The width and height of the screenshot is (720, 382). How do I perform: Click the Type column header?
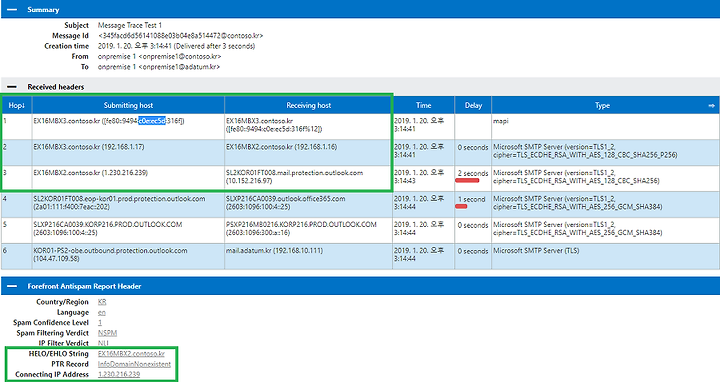click(x=602, y=105)
